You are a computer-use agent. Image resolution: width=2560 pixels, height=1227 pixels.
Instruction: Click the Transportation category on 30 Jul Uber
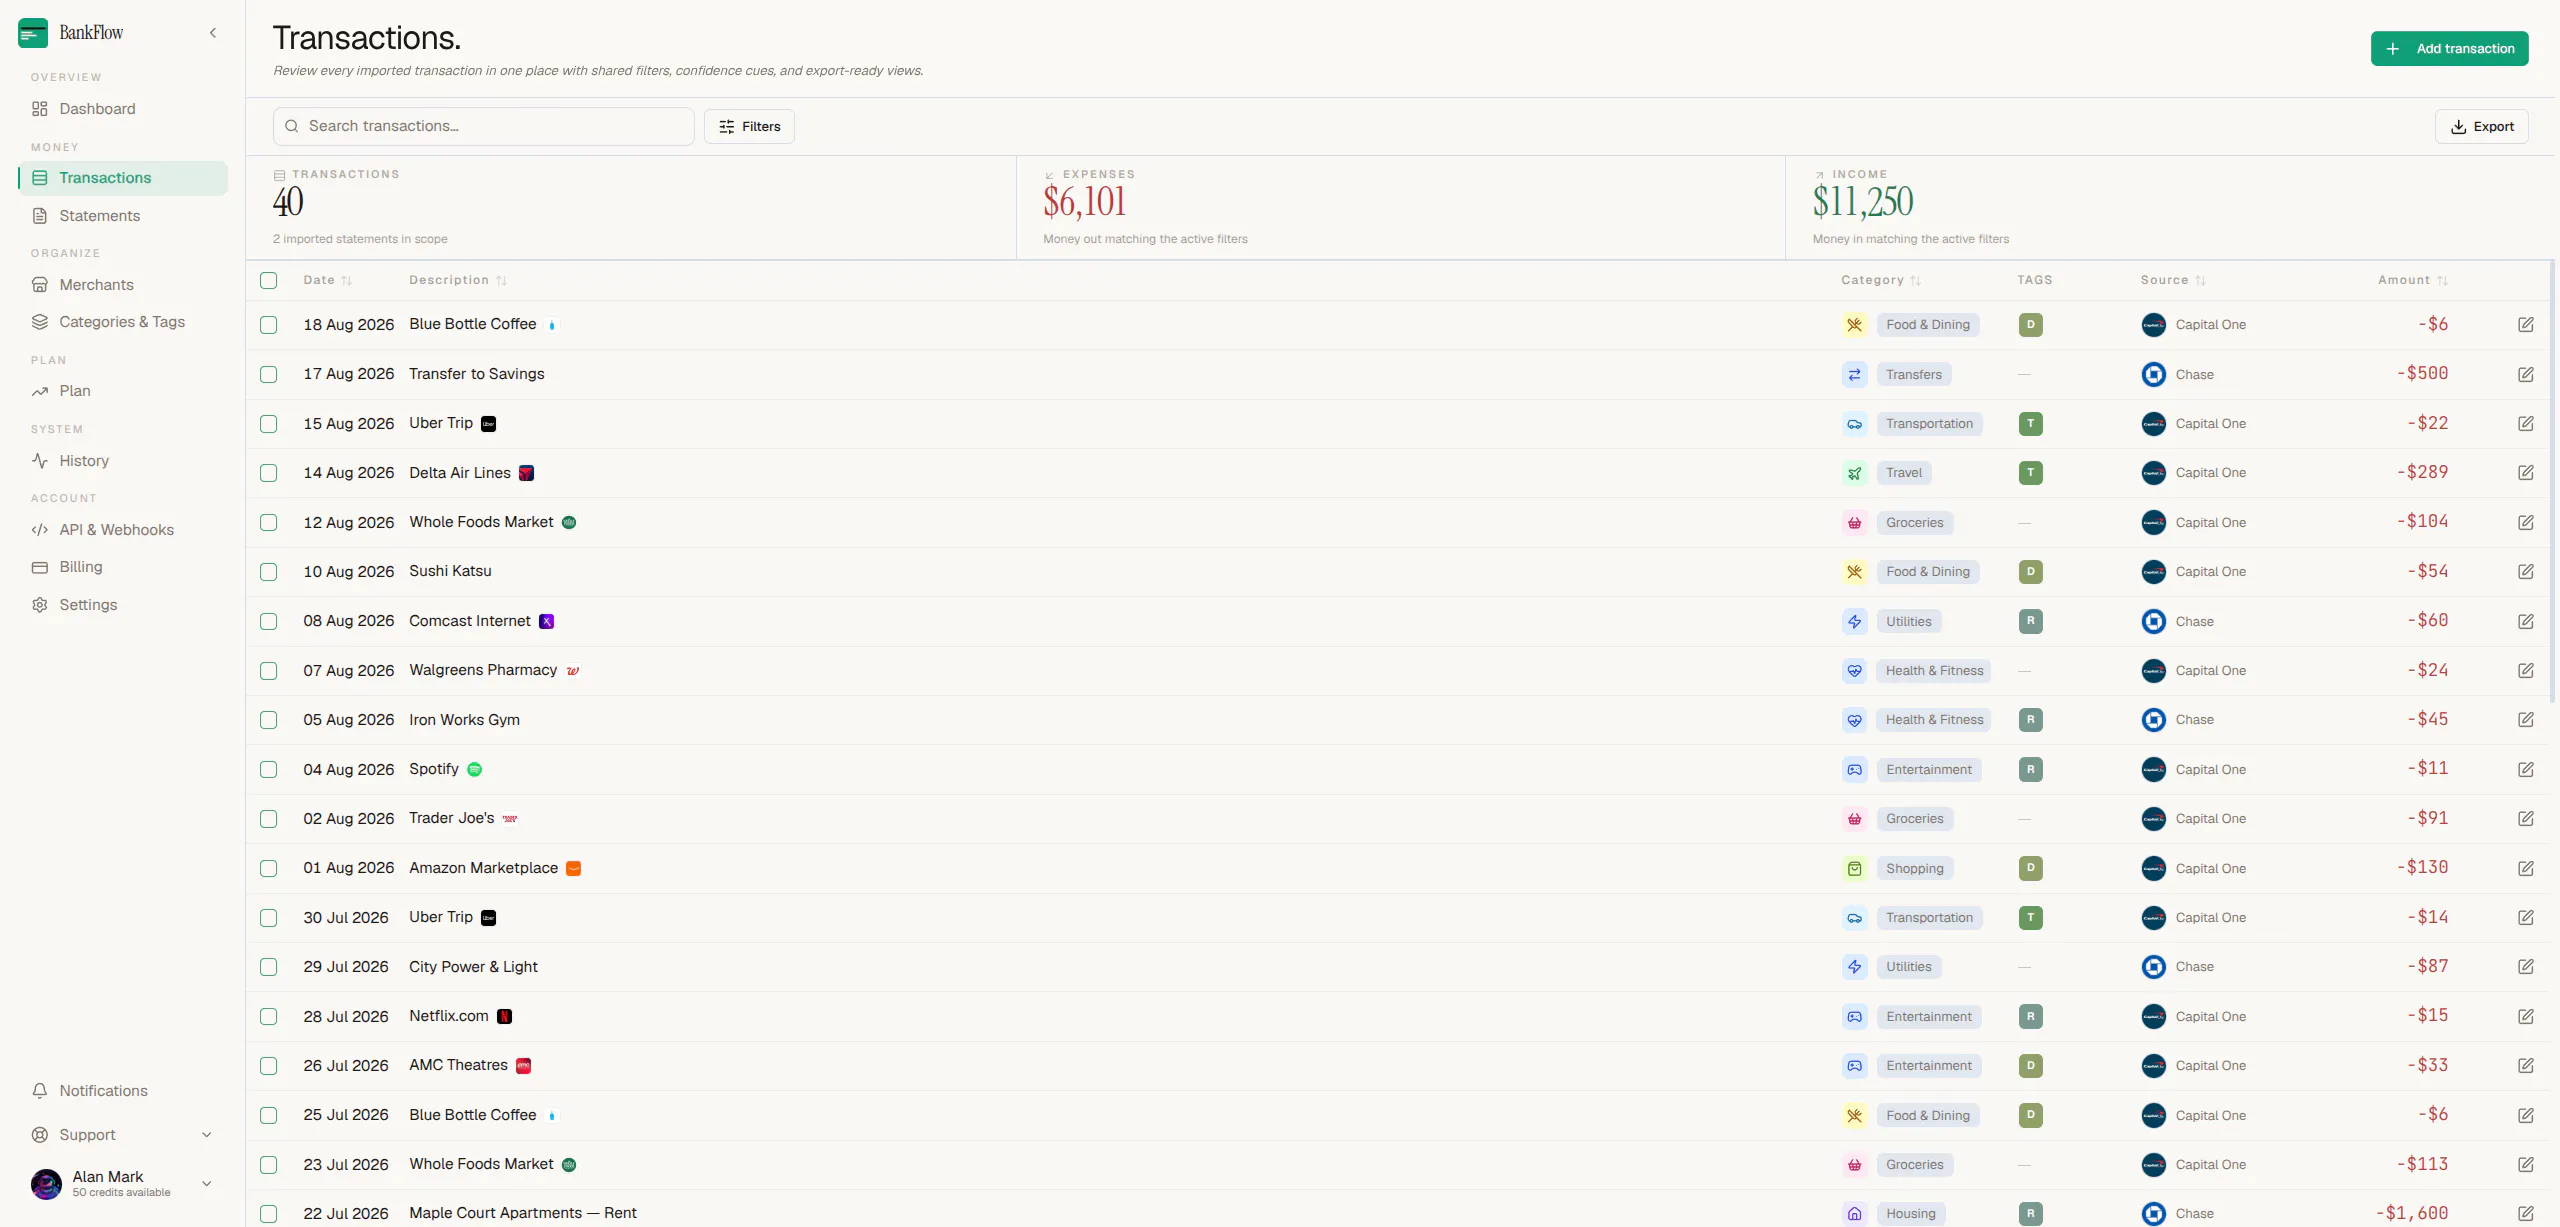pyautogui.click(x=1929, y=918)
